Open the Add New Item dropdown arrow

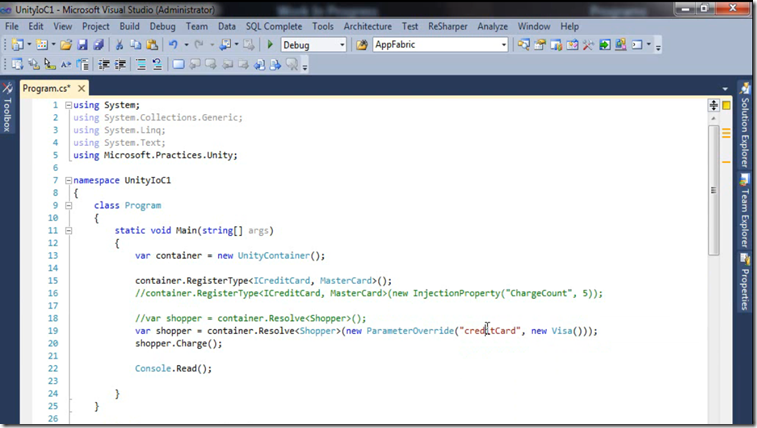[54, 45]
